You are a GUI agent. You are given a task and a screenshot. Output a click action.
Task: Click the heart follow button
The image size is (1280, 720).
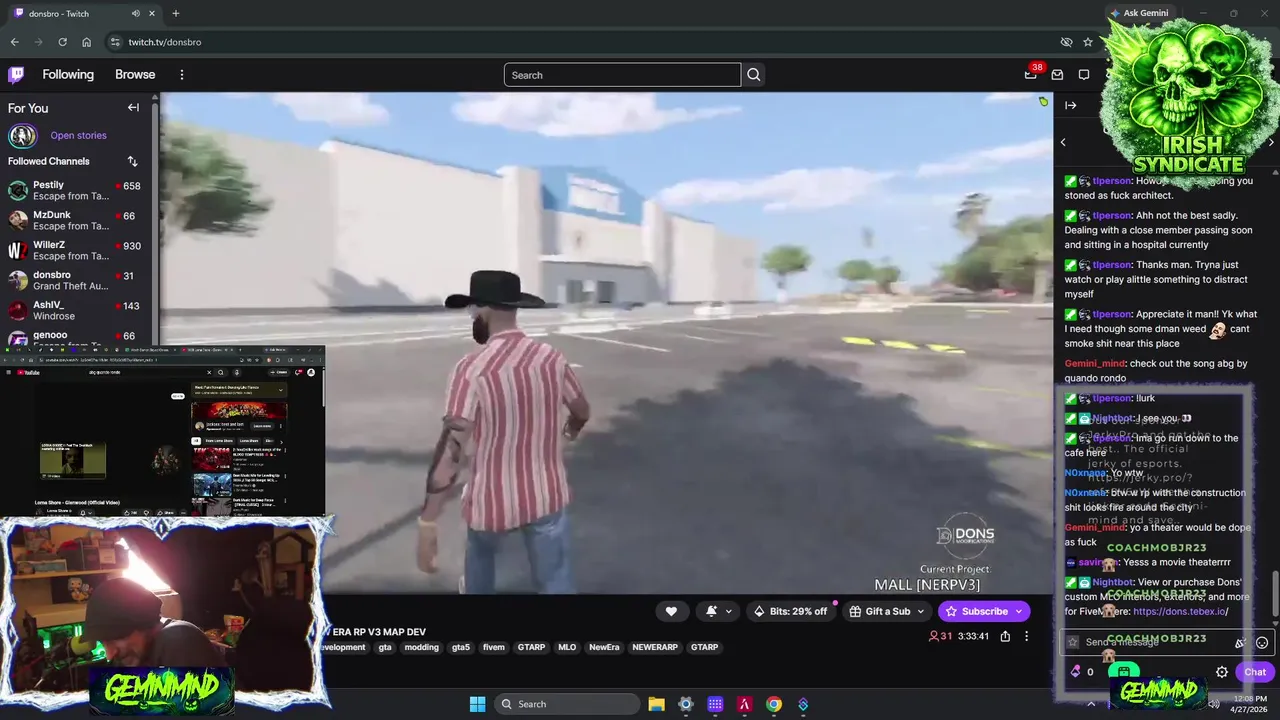click(671, 611)
